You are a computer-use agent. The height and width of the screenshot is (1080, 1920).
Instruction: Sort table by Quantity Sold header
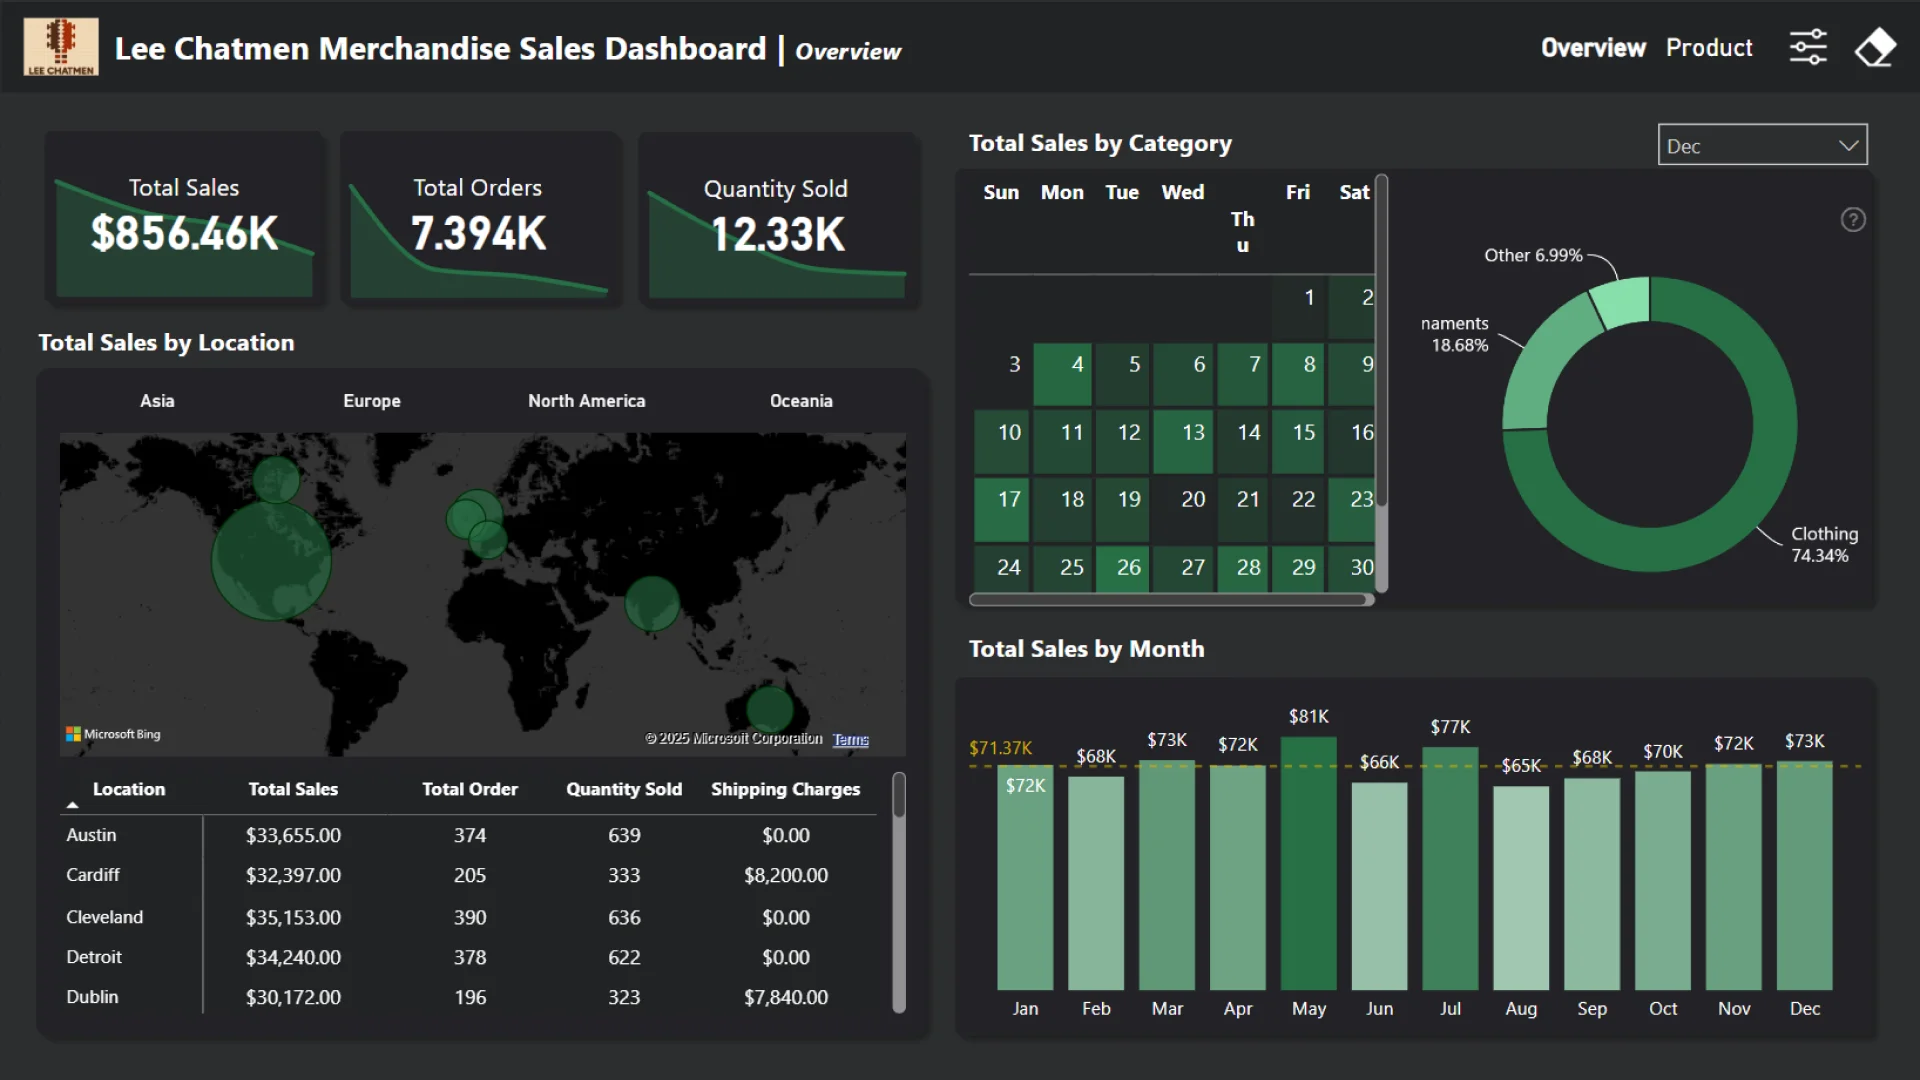click(624, 789)
